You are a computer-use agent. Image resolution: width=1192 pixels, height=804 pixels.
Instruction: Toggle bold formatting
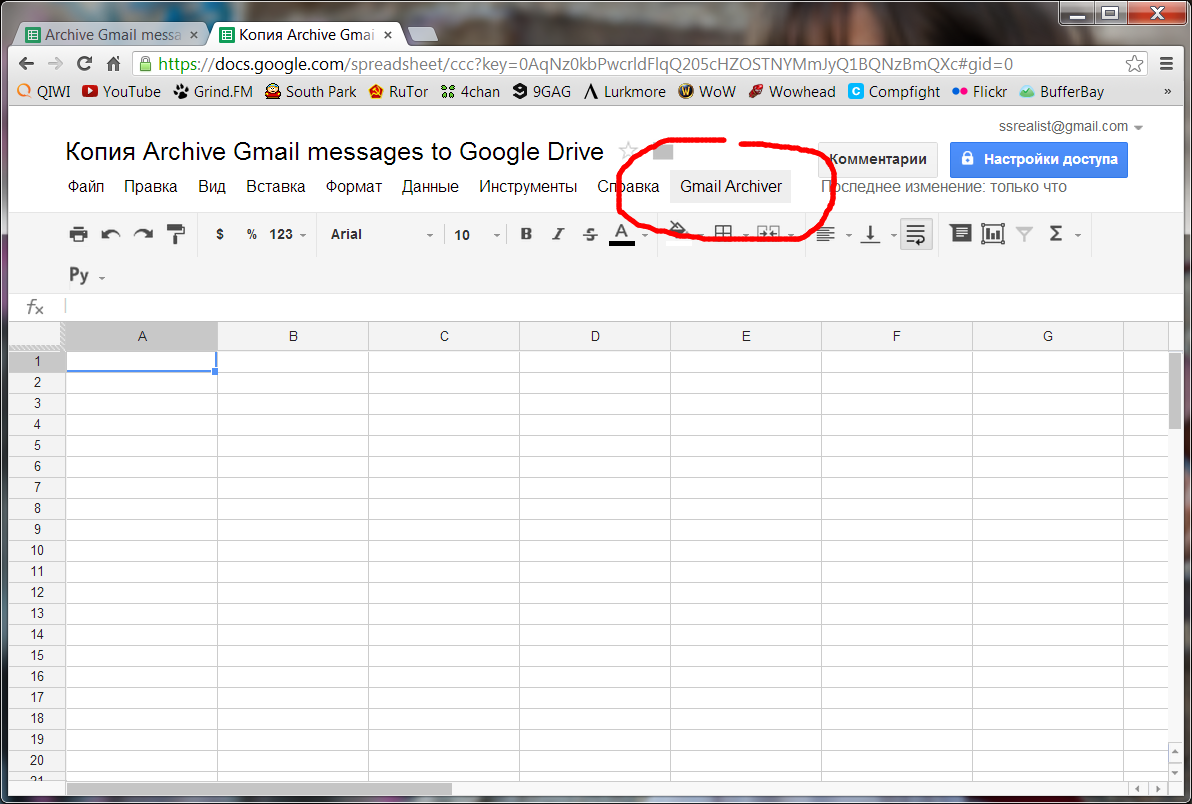point(526,234)
